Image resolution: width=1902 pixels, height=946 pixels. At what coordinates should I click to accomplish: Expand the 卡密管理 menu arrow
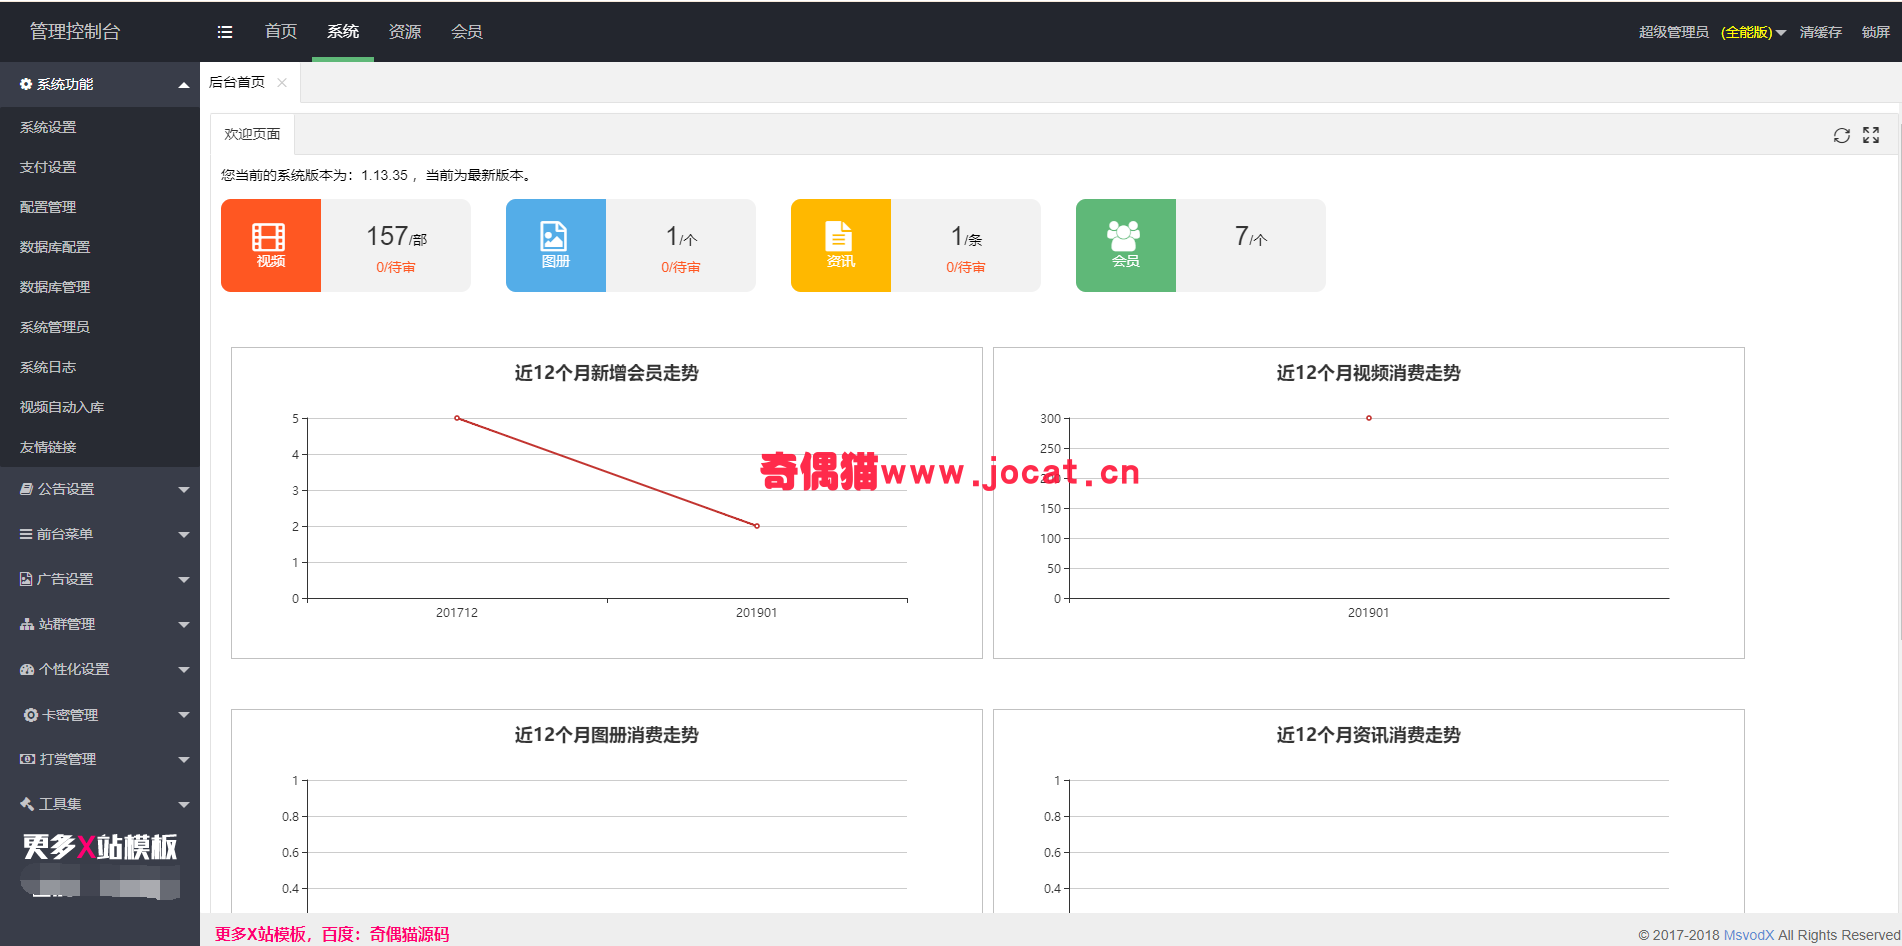(x=184, y=715)
